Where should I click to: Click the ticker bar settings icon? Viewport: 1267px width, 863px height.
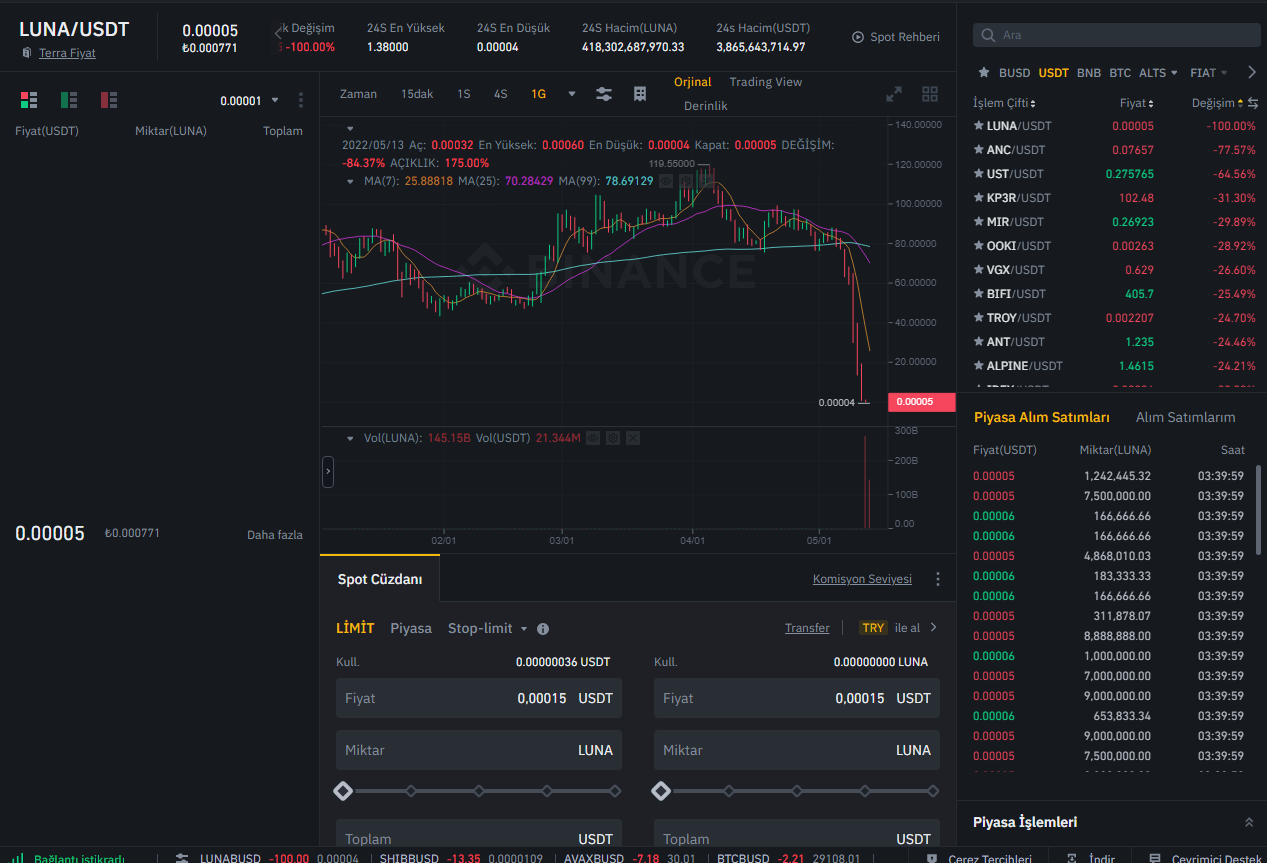click(x=182, y=858)
